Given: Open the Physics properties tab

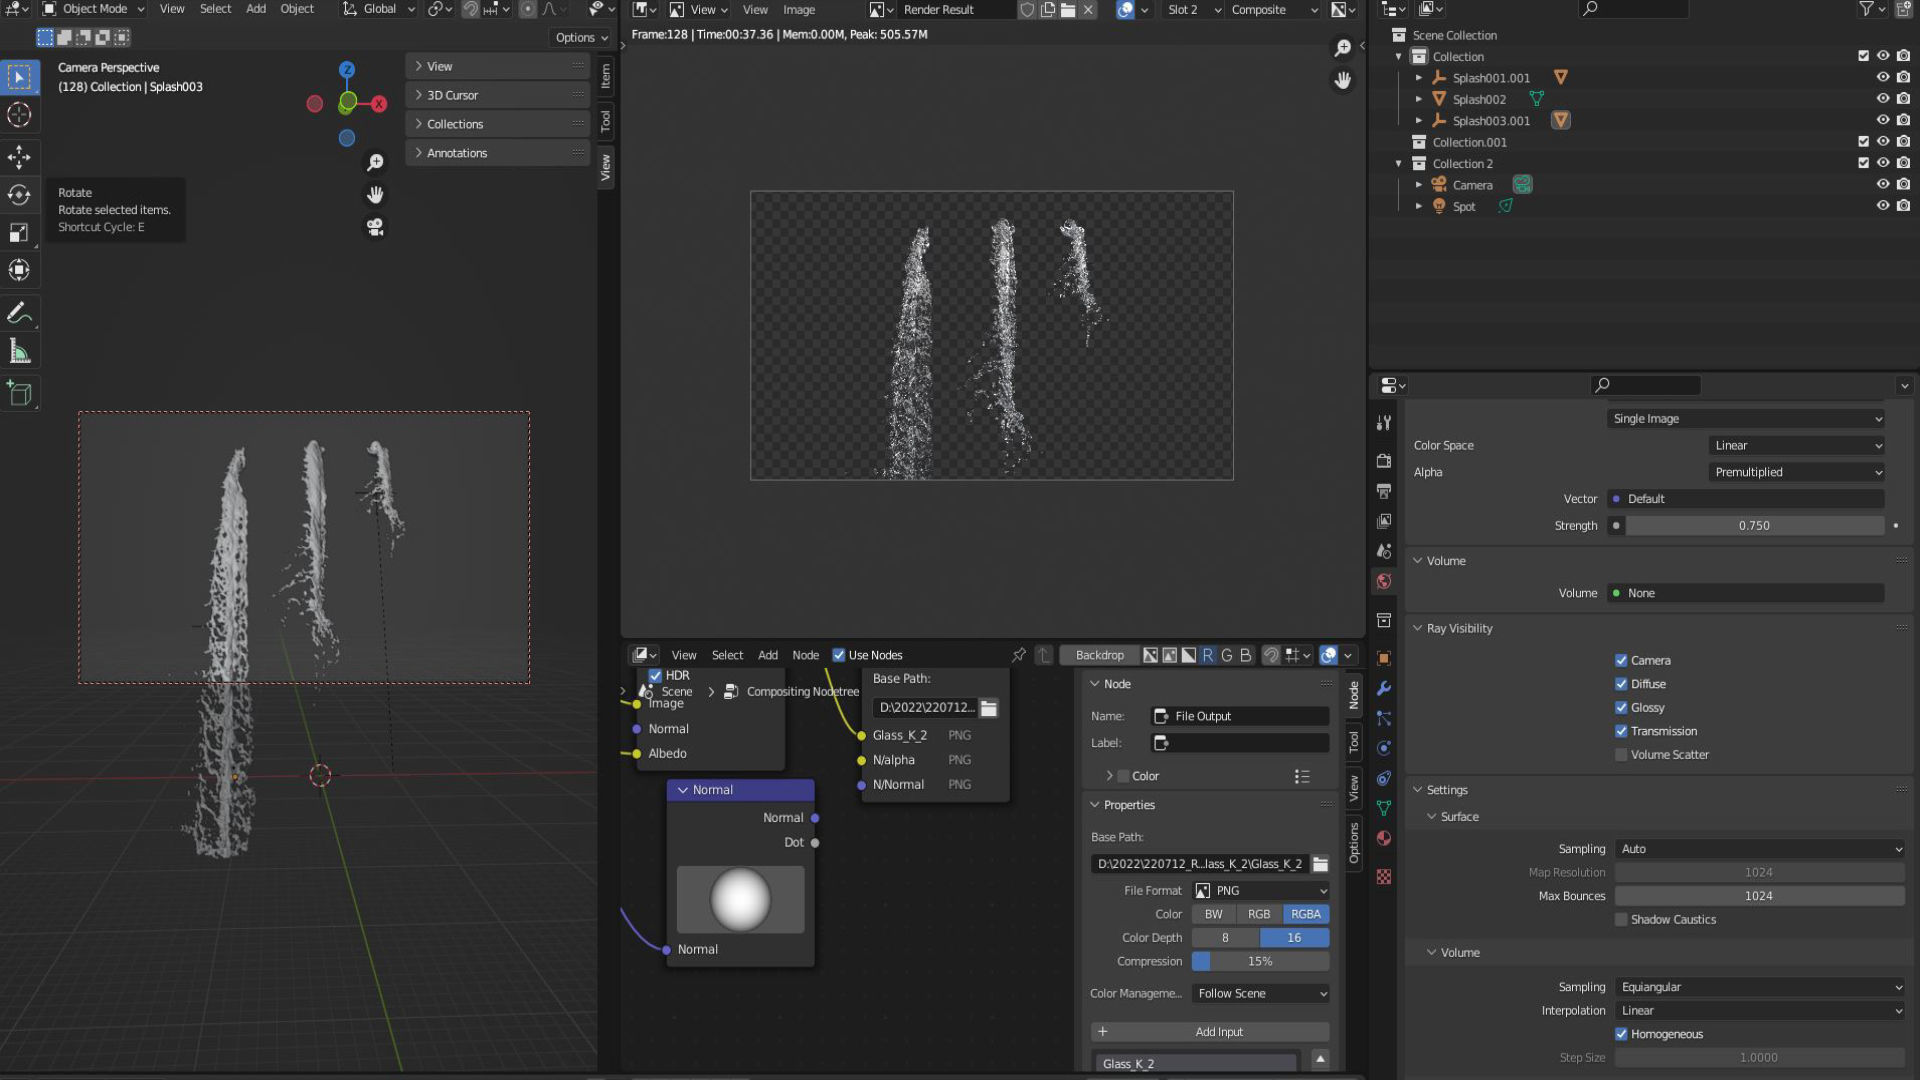Looking at the screenshot, I should coord(1384,748).
